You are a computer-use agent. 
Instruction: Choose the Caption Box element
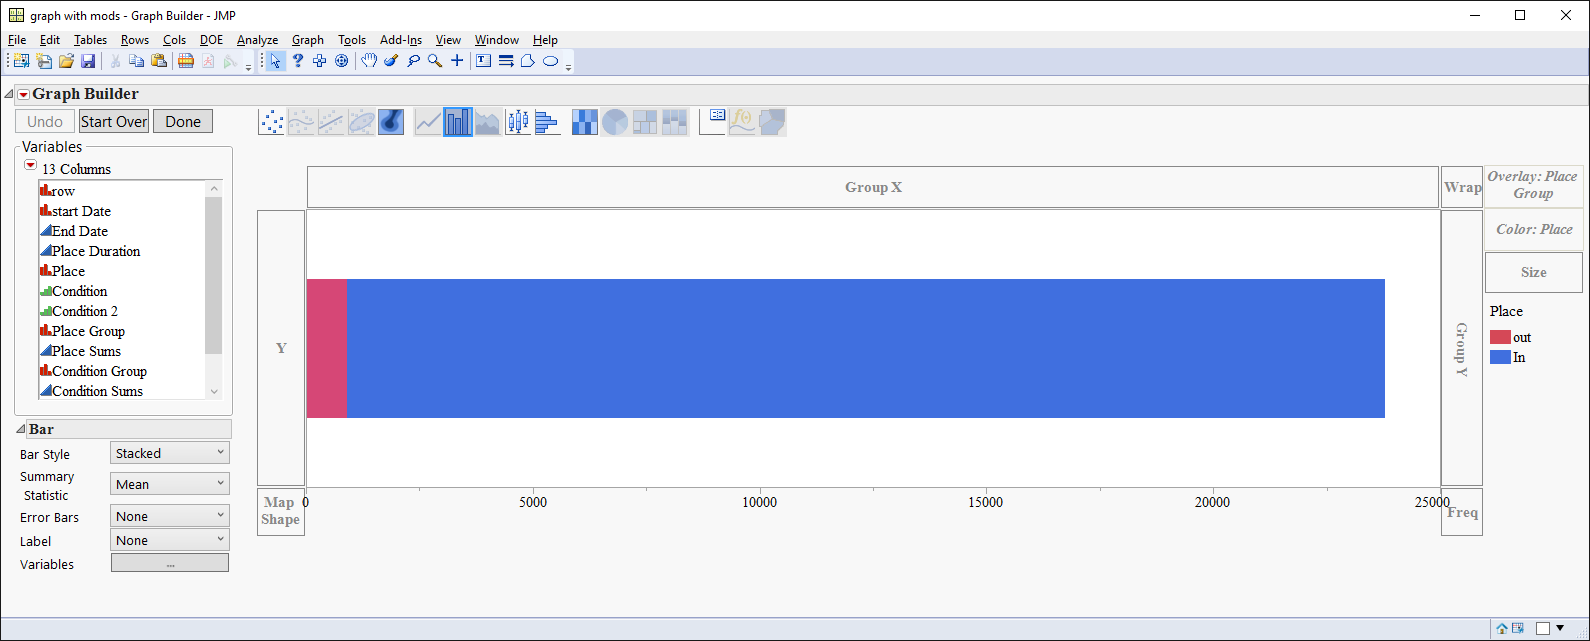click(x=713, y=122)
